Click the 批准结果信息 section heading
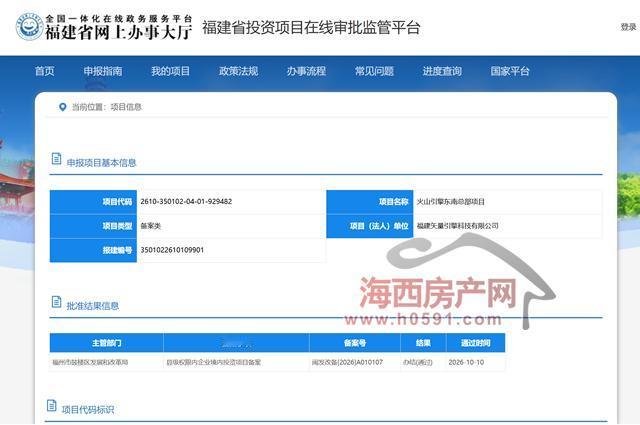640x425 pixels. 93,306
